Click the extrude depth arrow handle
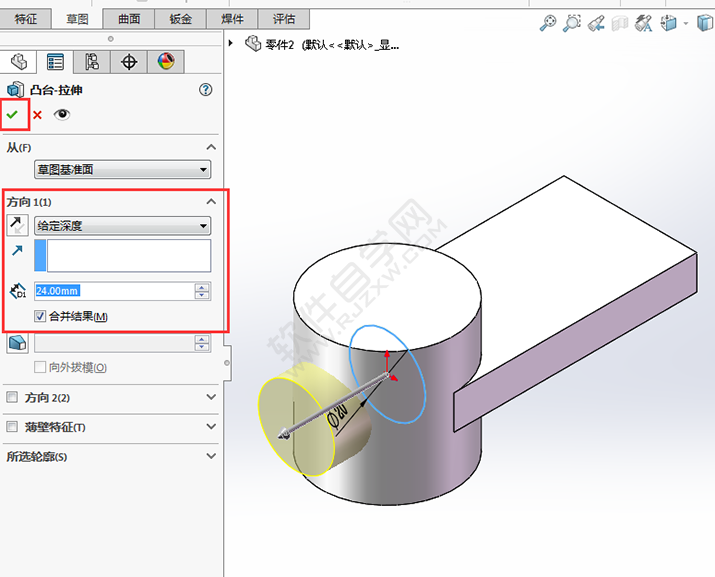The image size is (715, 577). [283, 435]
